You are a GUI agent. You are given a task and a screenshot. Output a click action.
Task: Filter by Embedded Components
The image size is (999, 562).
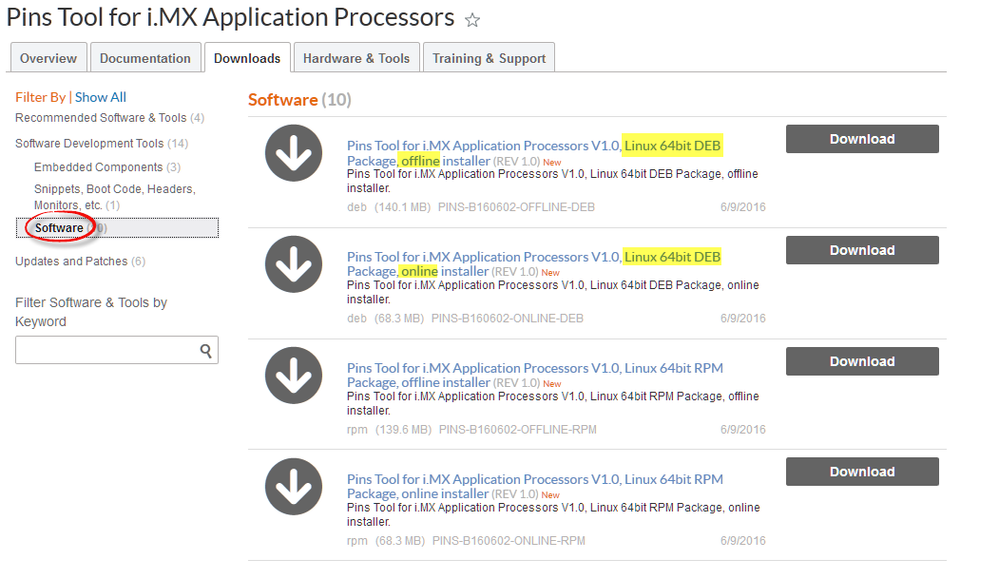tap(107, 167)
